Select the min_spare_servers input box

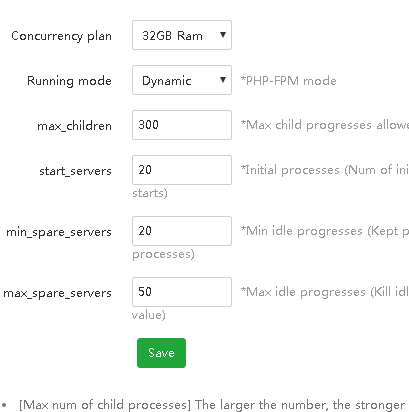(x=182, y=231)
